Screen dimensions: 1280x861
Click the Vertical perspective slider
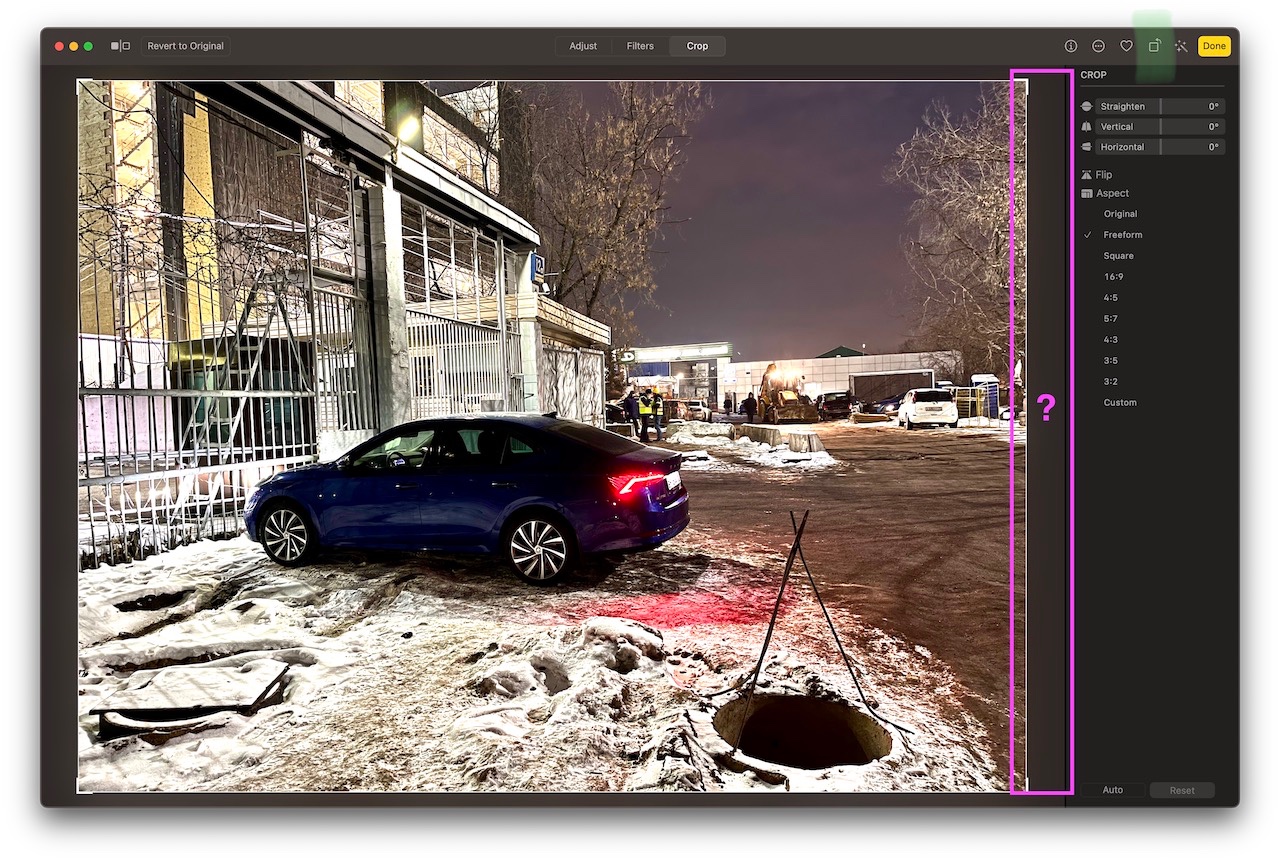click(x=1160, y=127)
